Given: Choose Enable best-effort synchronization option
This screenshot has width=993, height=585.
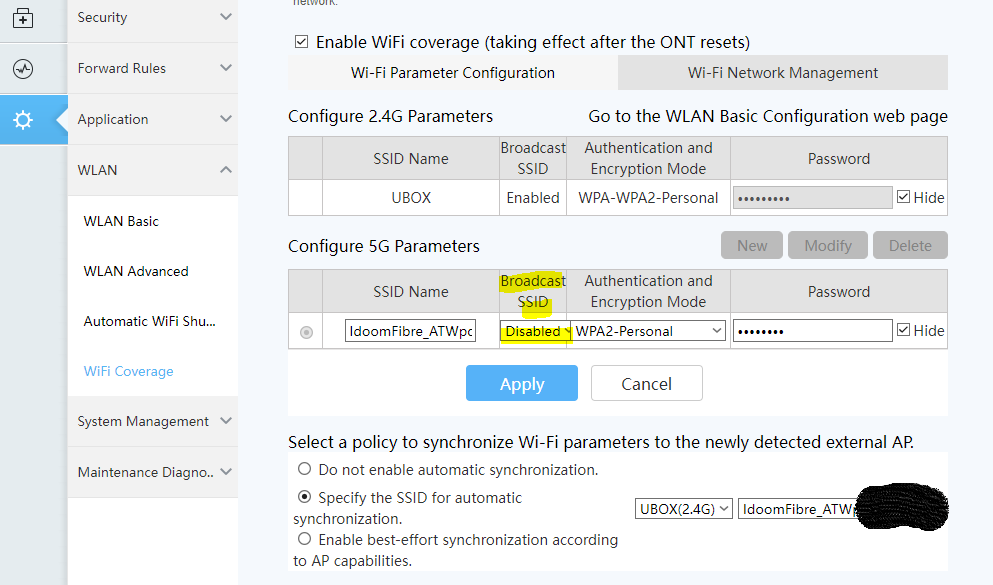Looking at the screenshot, I should coord(305,539).
